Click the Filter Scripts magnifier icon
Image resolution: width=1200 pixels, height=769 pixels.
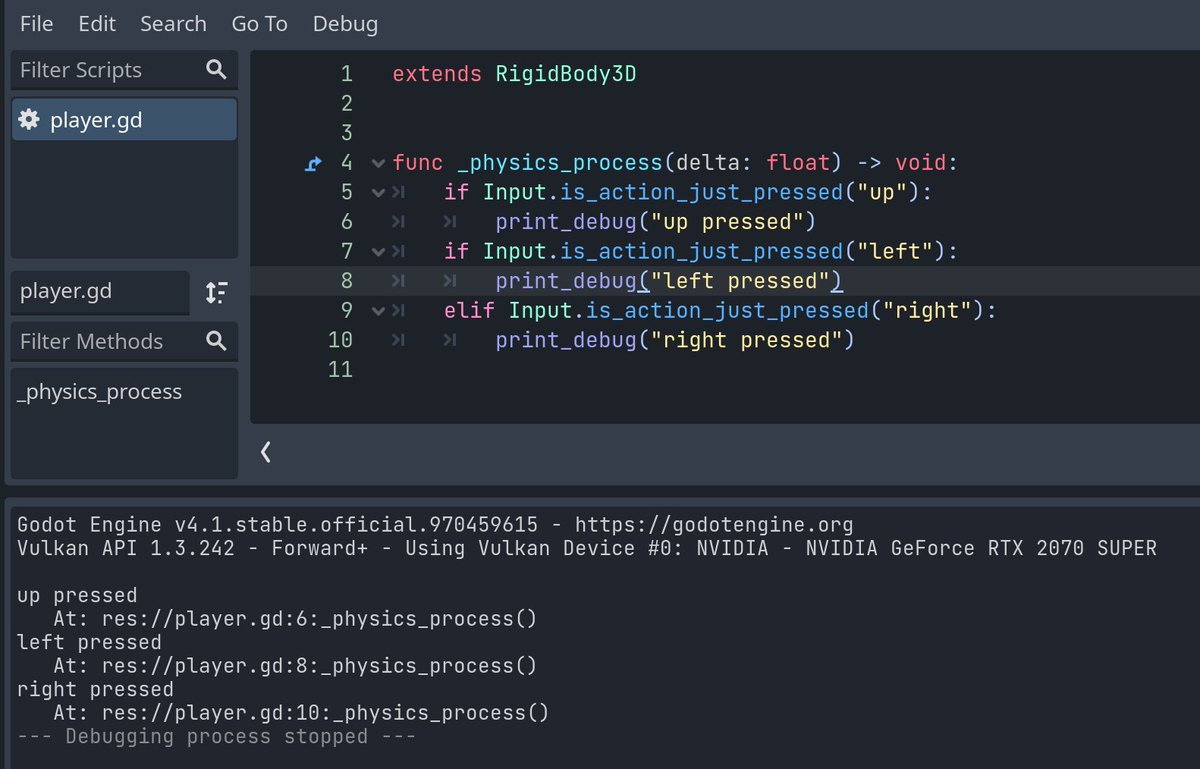[216, 69]
